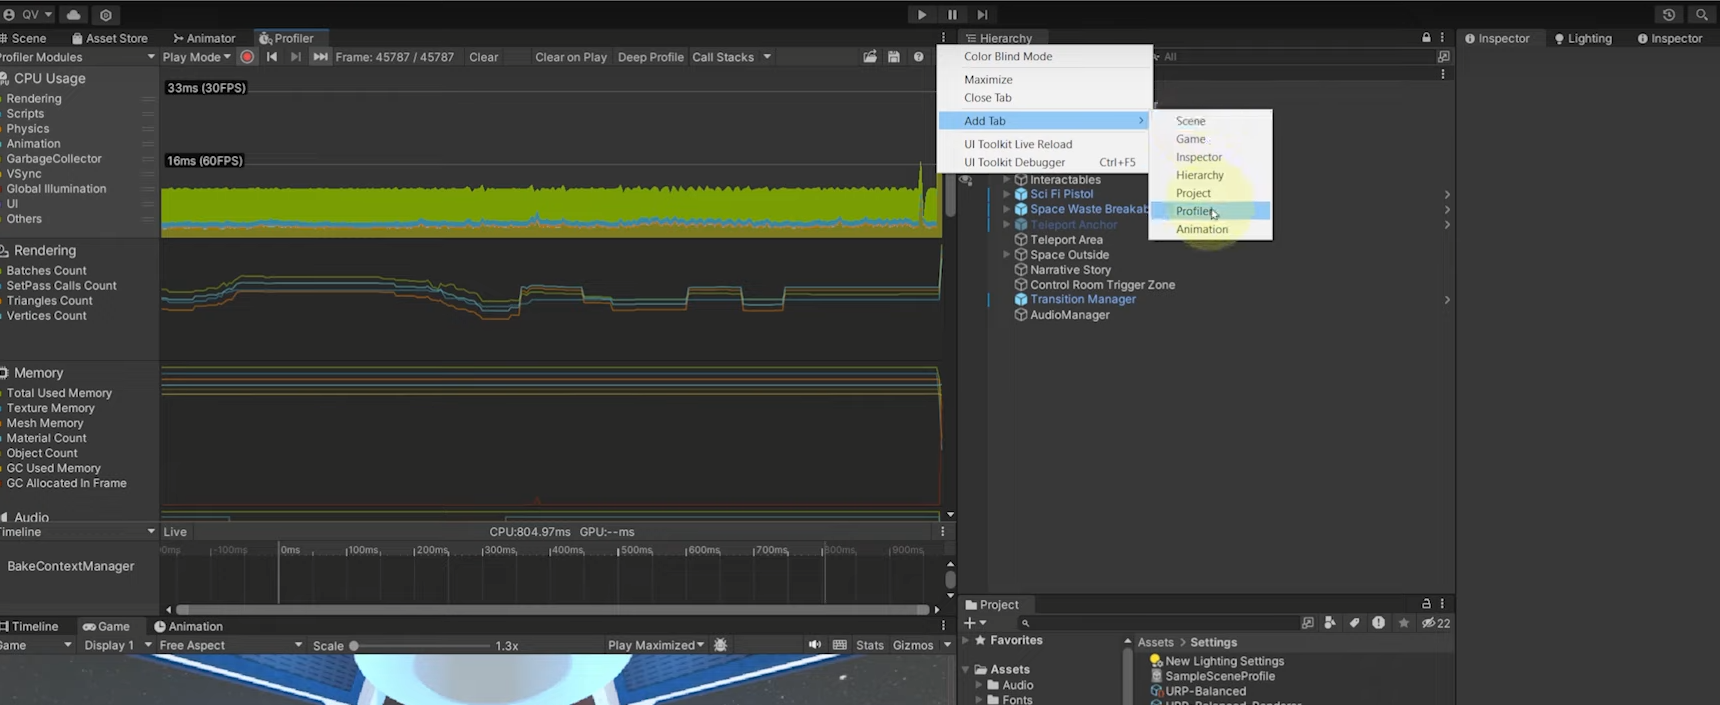Load profiler data from file icon
This screenshot has height=705, width=1720.
coord(870,57)
